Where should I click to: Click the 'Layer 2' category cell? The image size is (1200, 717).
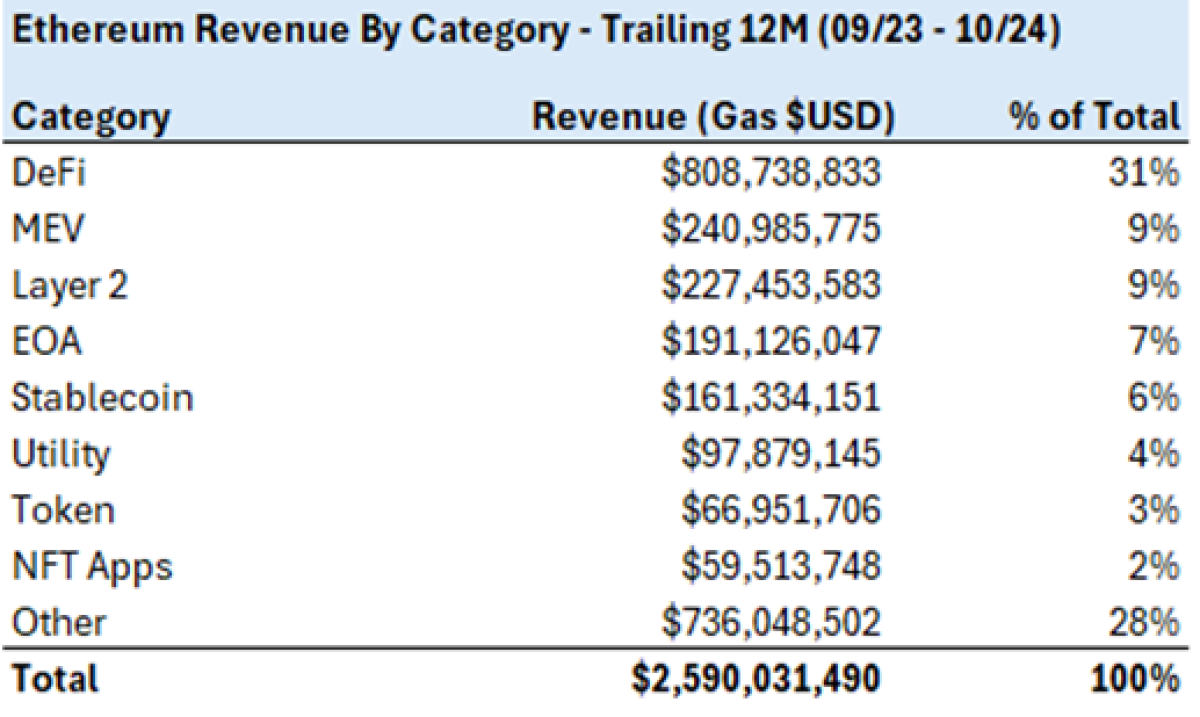pos(70,286)
